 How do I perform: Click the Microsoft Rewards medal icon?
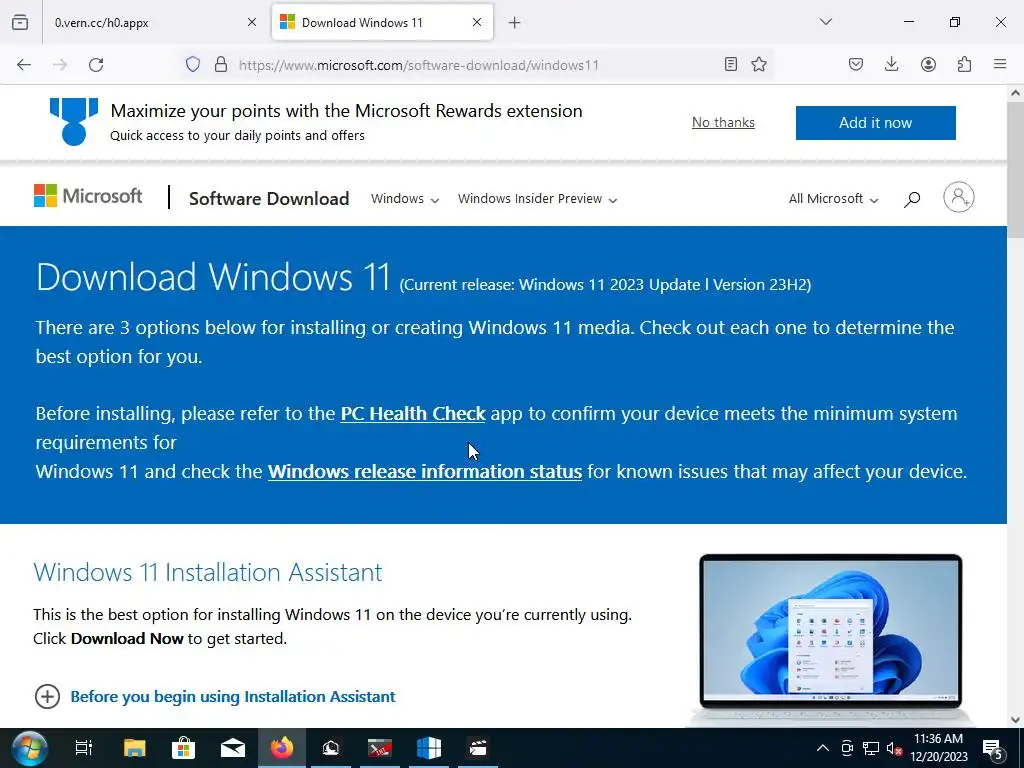[x=74, y=121]
